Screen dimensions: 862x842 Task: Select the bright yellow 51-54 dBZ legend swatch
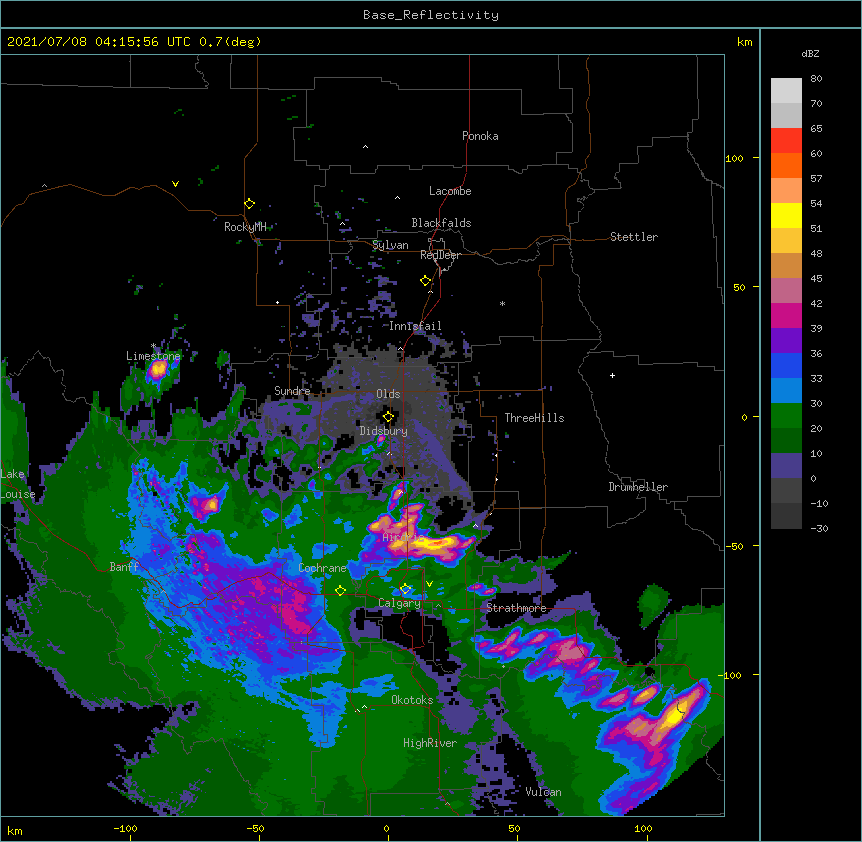[x=786, y=215]
